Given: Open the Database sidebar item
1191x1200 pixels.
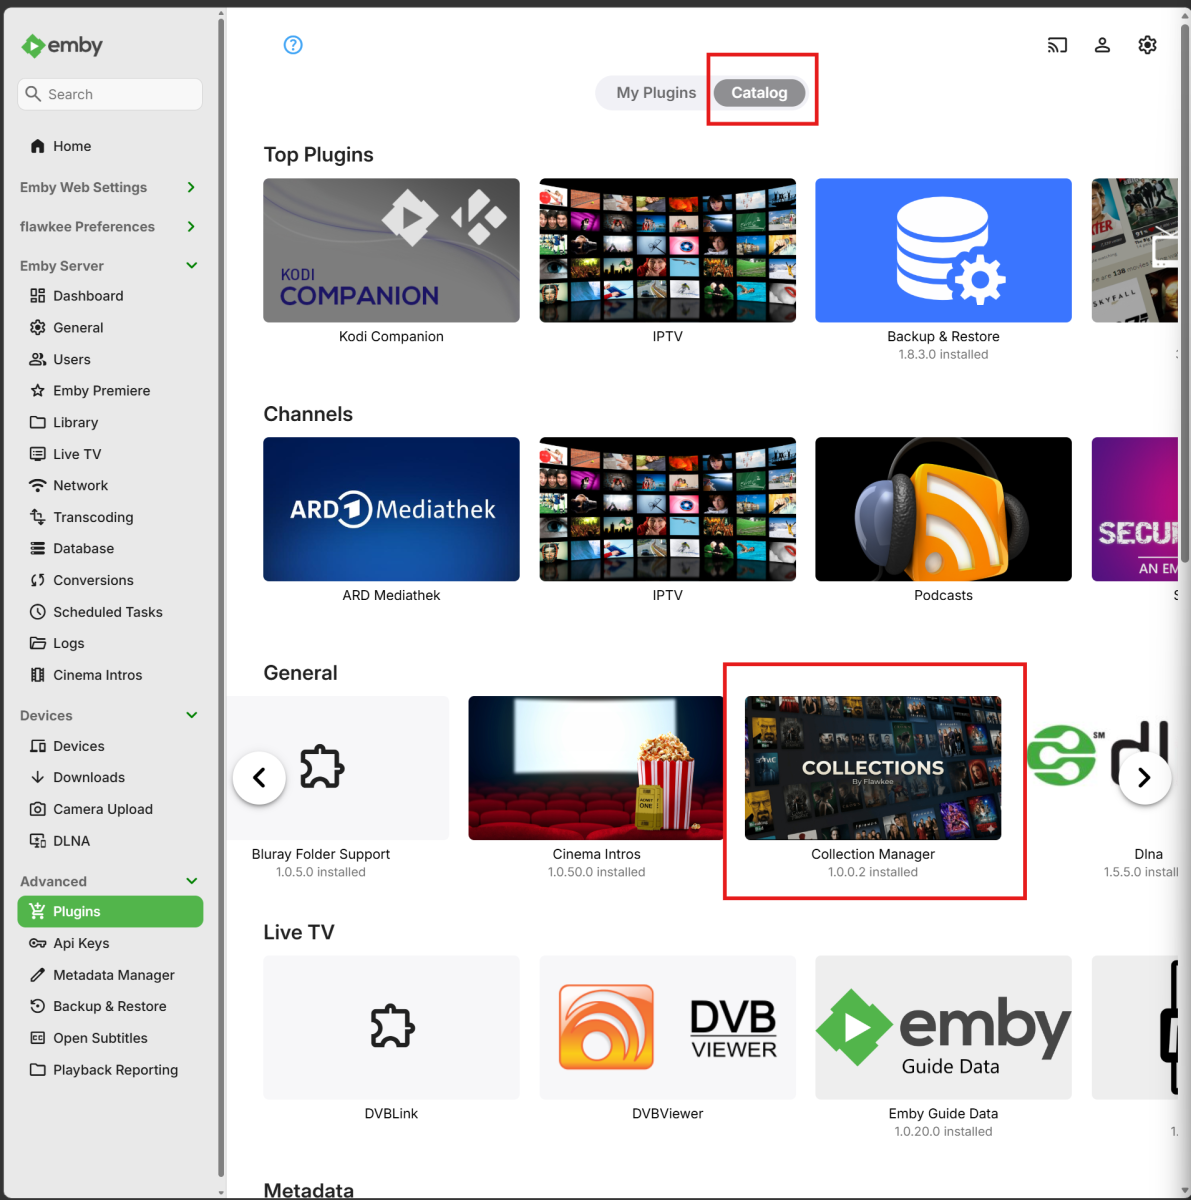Looking at the screenshot, I should [x=110, y=549].
